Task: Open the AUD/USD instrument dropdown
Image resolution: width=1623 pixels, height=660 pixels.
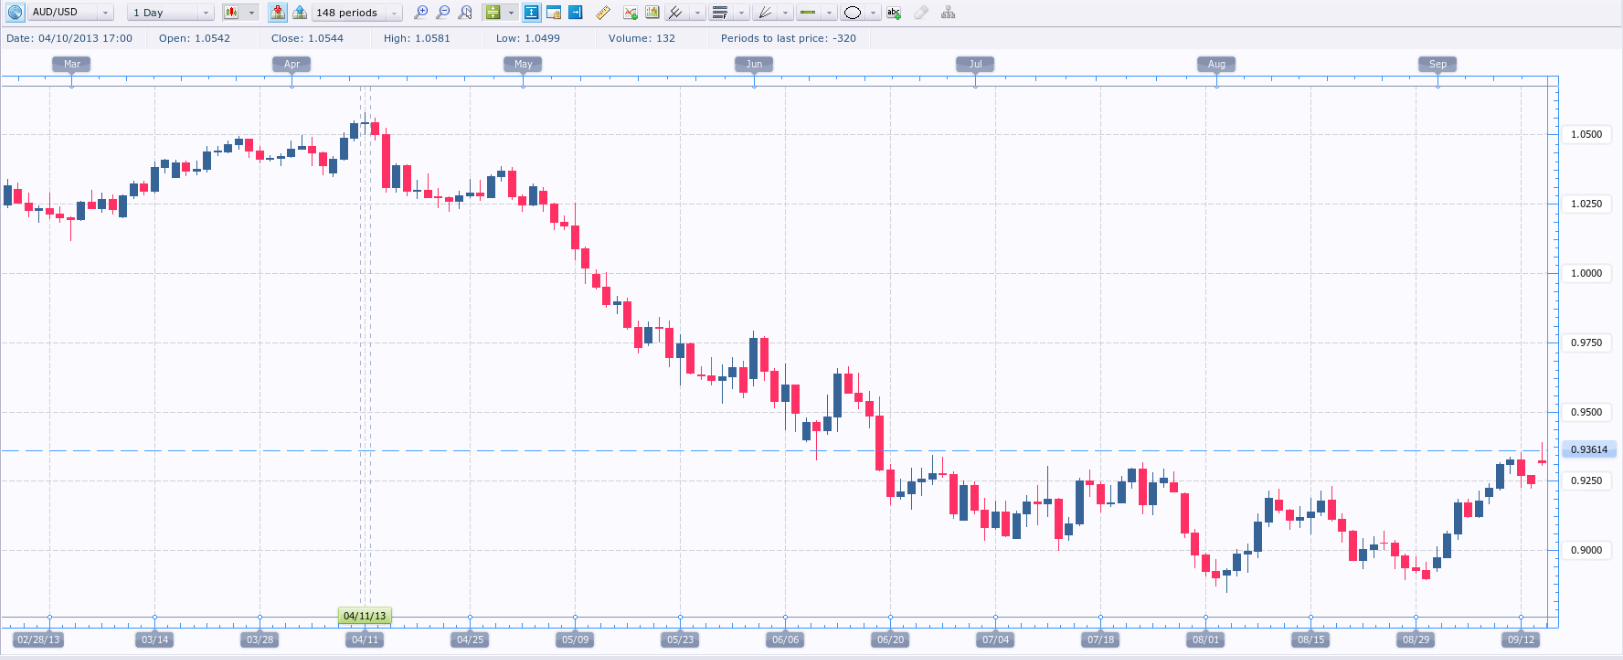Action: 105,12
